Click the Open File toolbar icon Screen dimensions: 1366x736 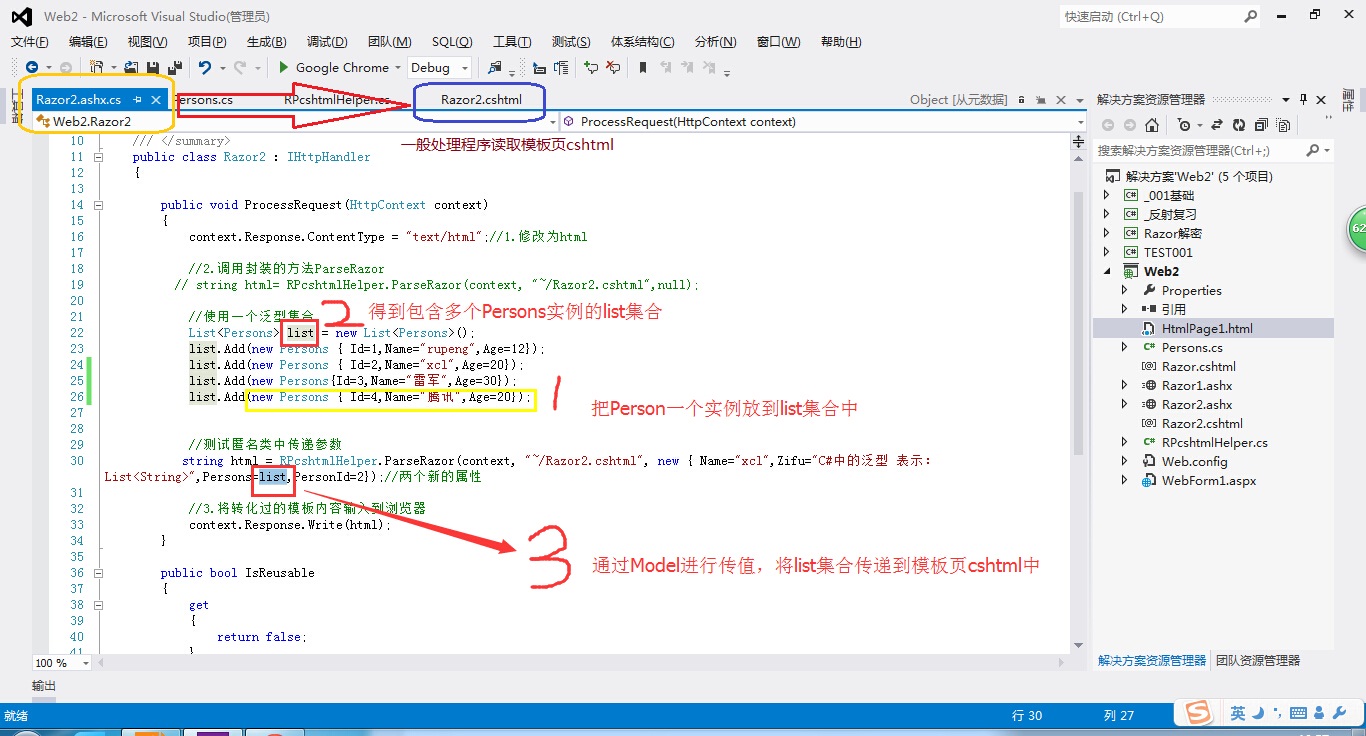click(131, 67)
